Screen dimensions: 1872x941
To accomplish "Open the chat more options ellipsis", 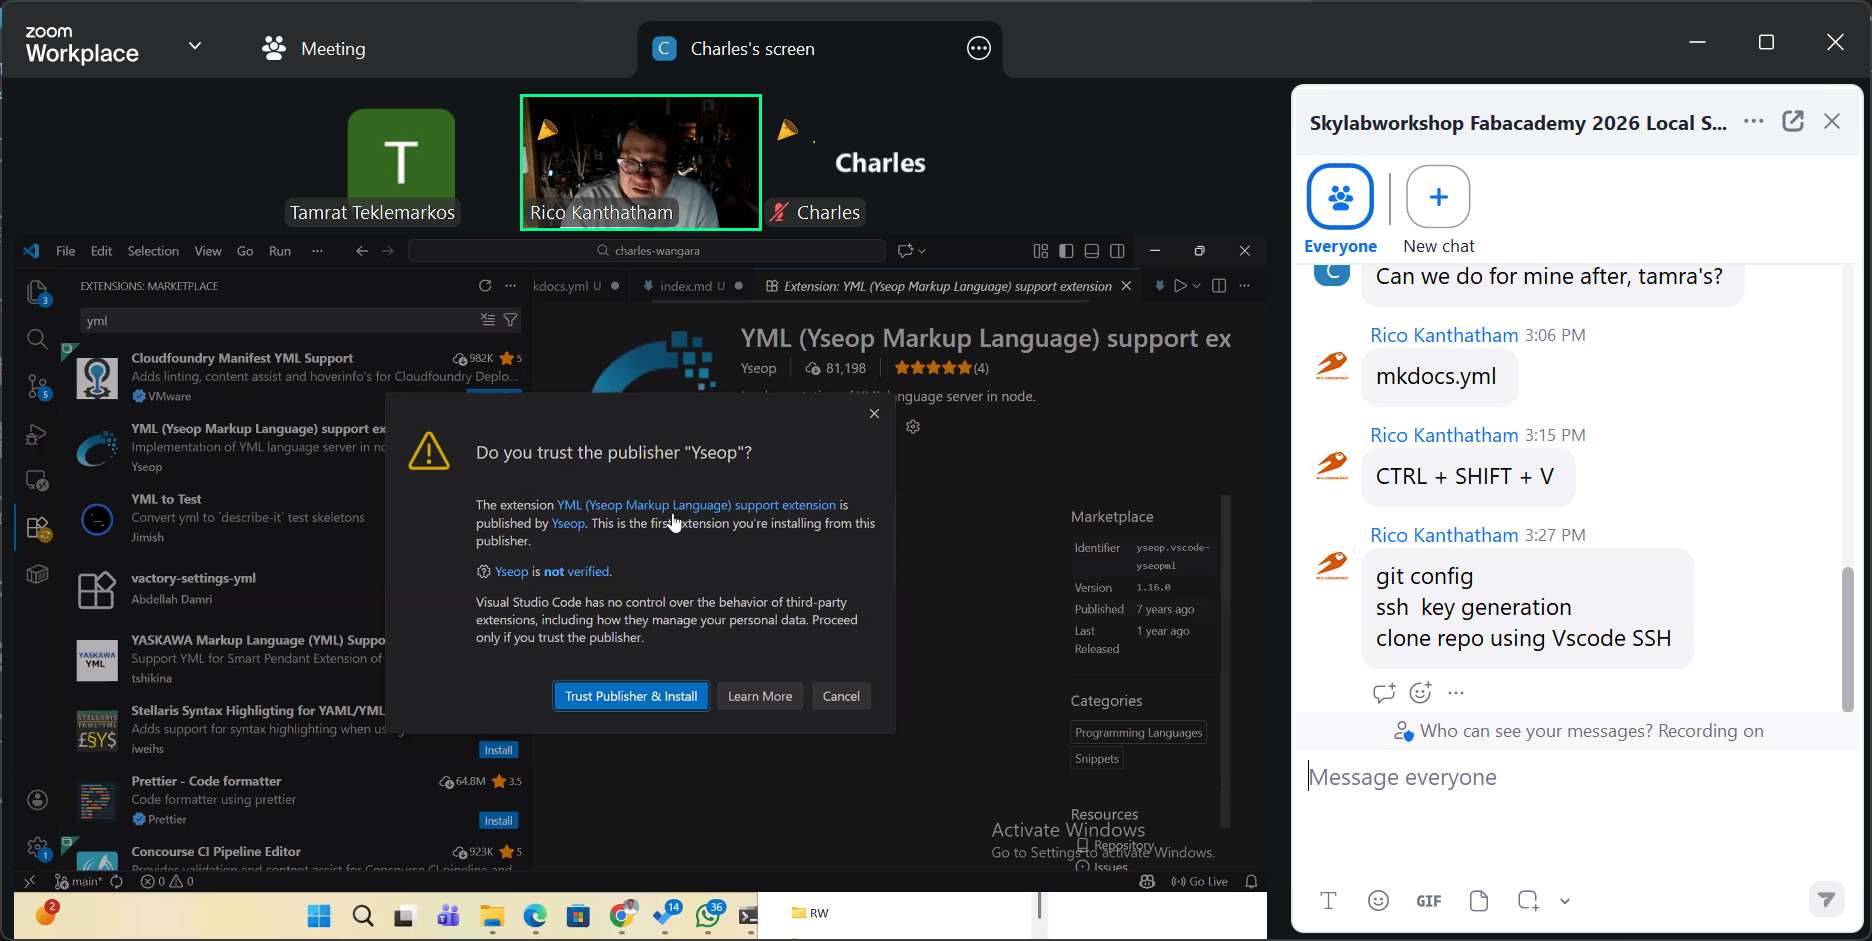I will pyautogui.click(x=1754, y=121).
